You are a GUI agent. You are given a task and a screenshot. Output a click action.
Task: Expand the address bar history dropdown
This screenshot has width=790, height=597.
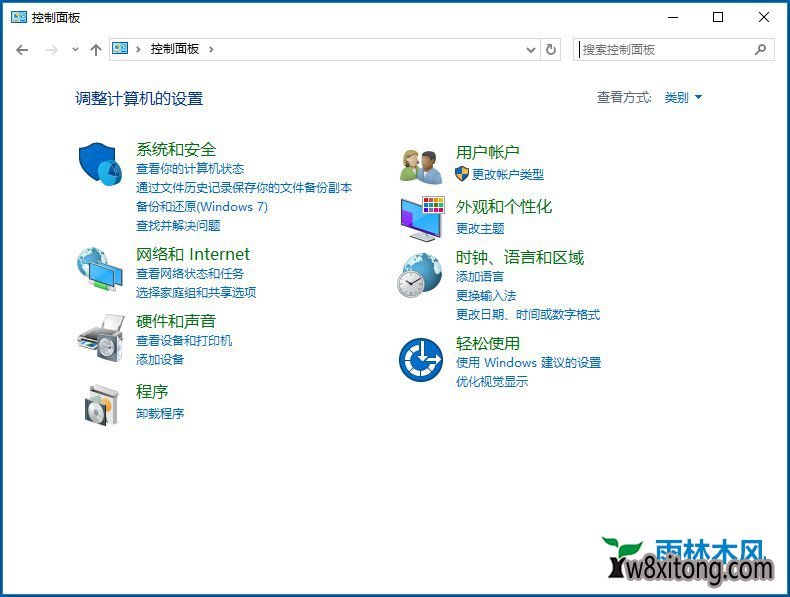click(x=531, y=49)
